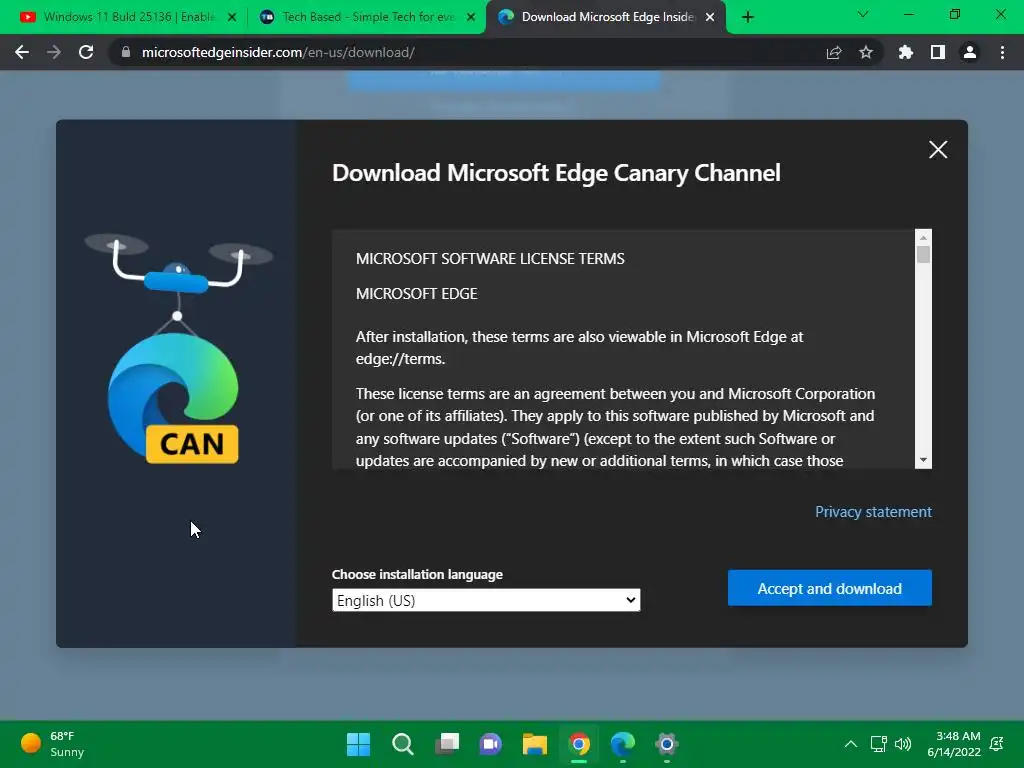This screenshot has width=1024, height=768.
Task: Click the Chrome taskbar icon
Action: 579,744
